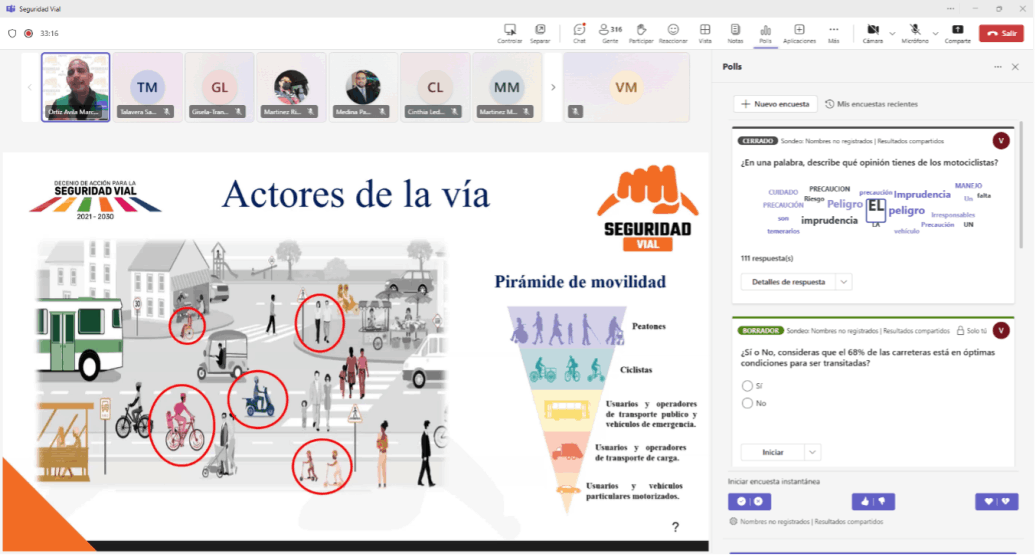Change the layout with Vista
The image size is (1036, 557).
point(705,33)
